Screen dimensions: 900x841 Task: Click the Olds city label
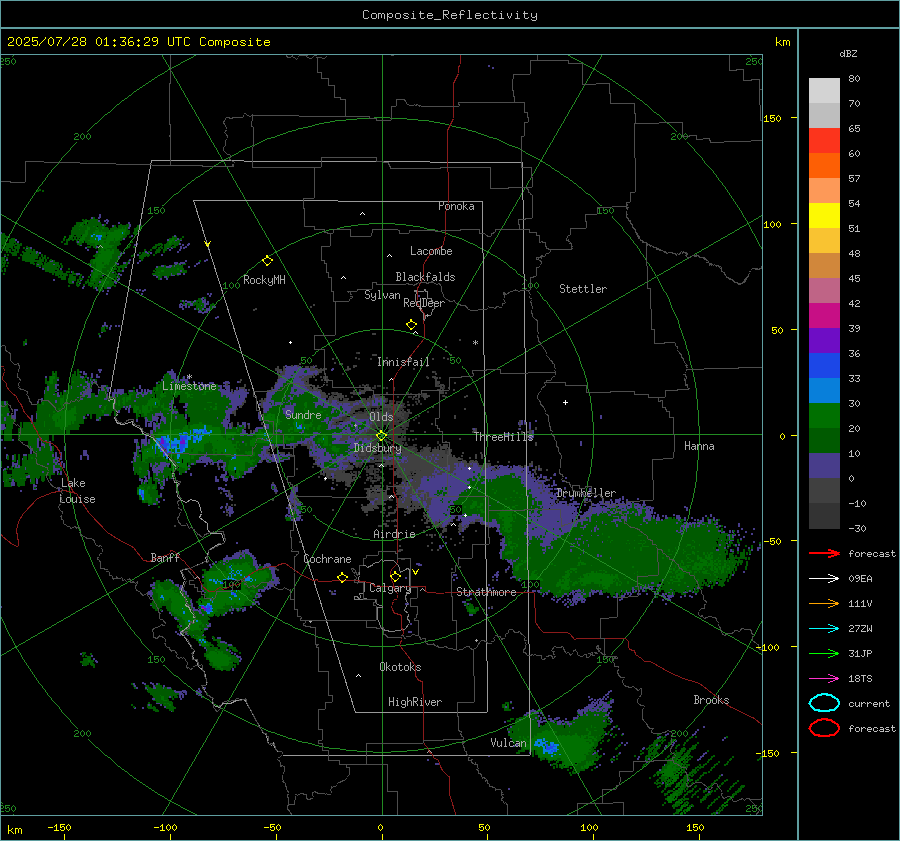point(381,417)
